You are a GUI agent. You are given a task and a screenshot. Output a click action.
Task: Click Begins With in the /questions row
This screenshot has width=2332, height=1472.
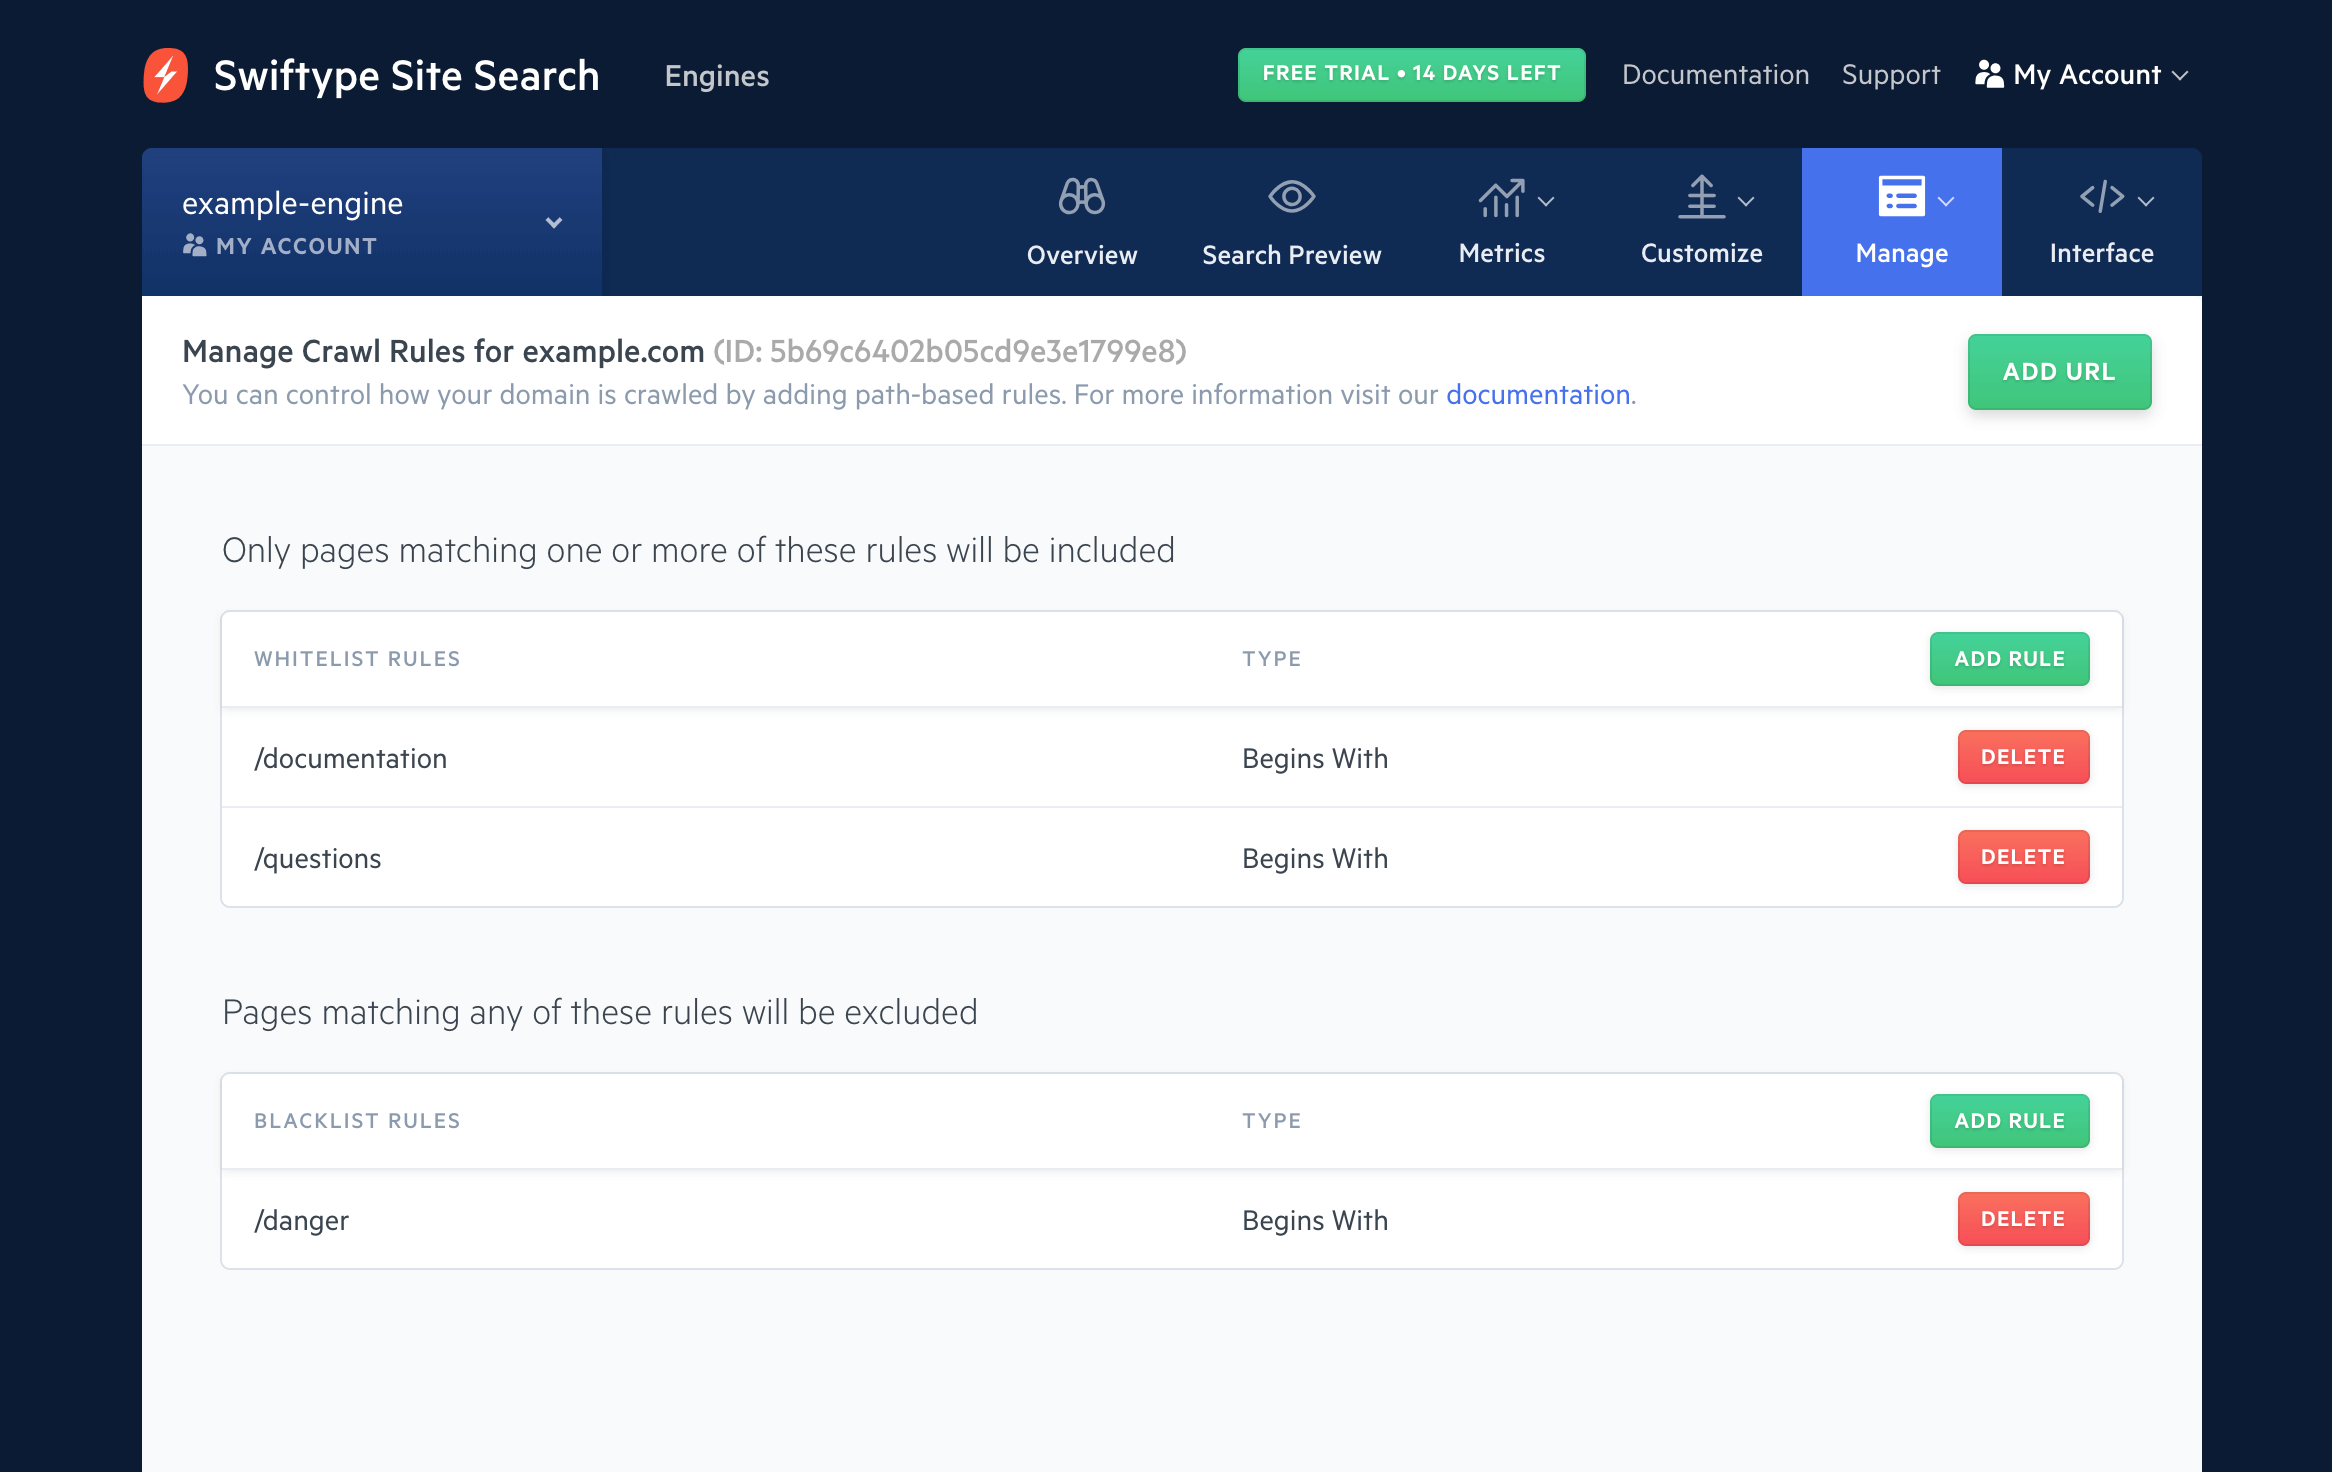[1315, 859]
